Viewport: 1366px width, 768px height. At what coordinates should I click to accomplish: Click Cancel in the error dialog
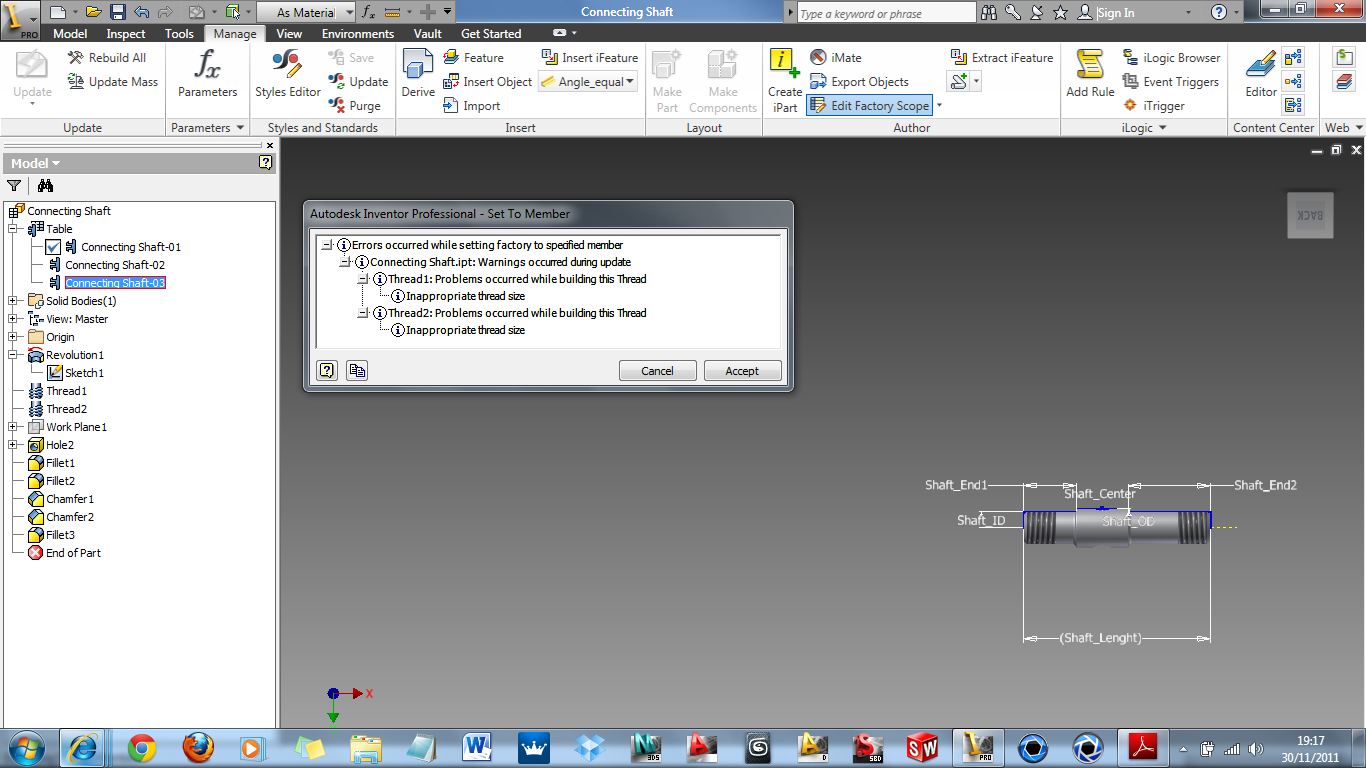657,370
